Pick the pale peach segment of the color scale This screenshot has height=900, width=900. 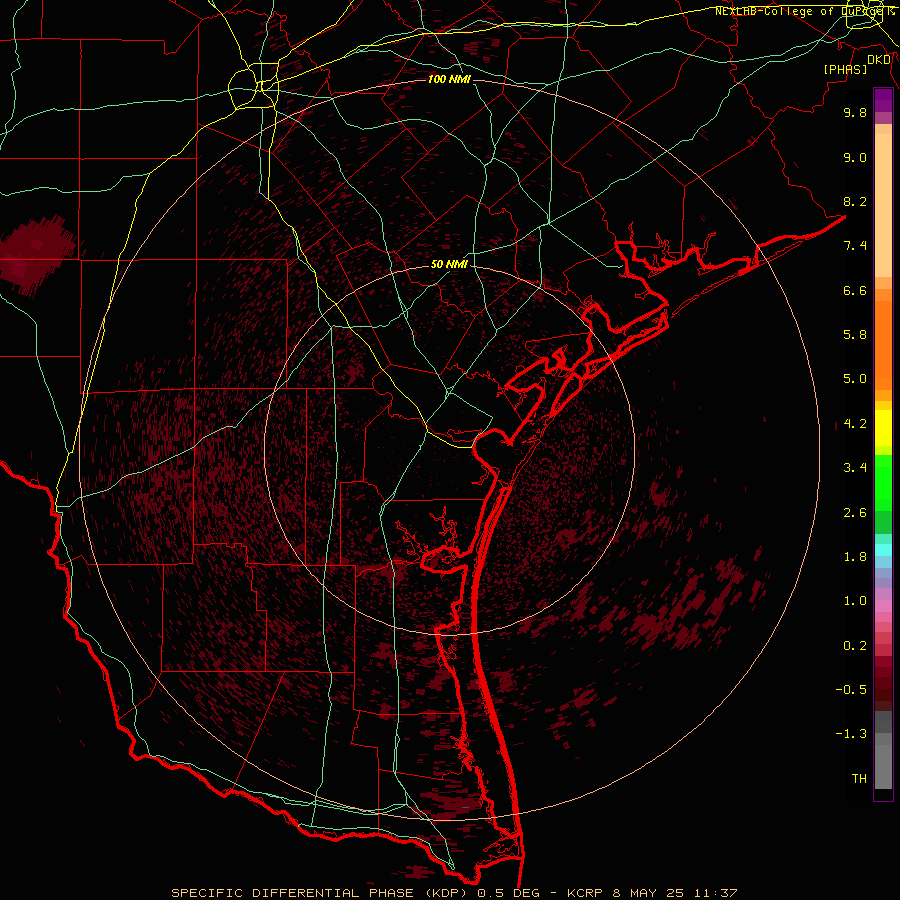point(883,205)
